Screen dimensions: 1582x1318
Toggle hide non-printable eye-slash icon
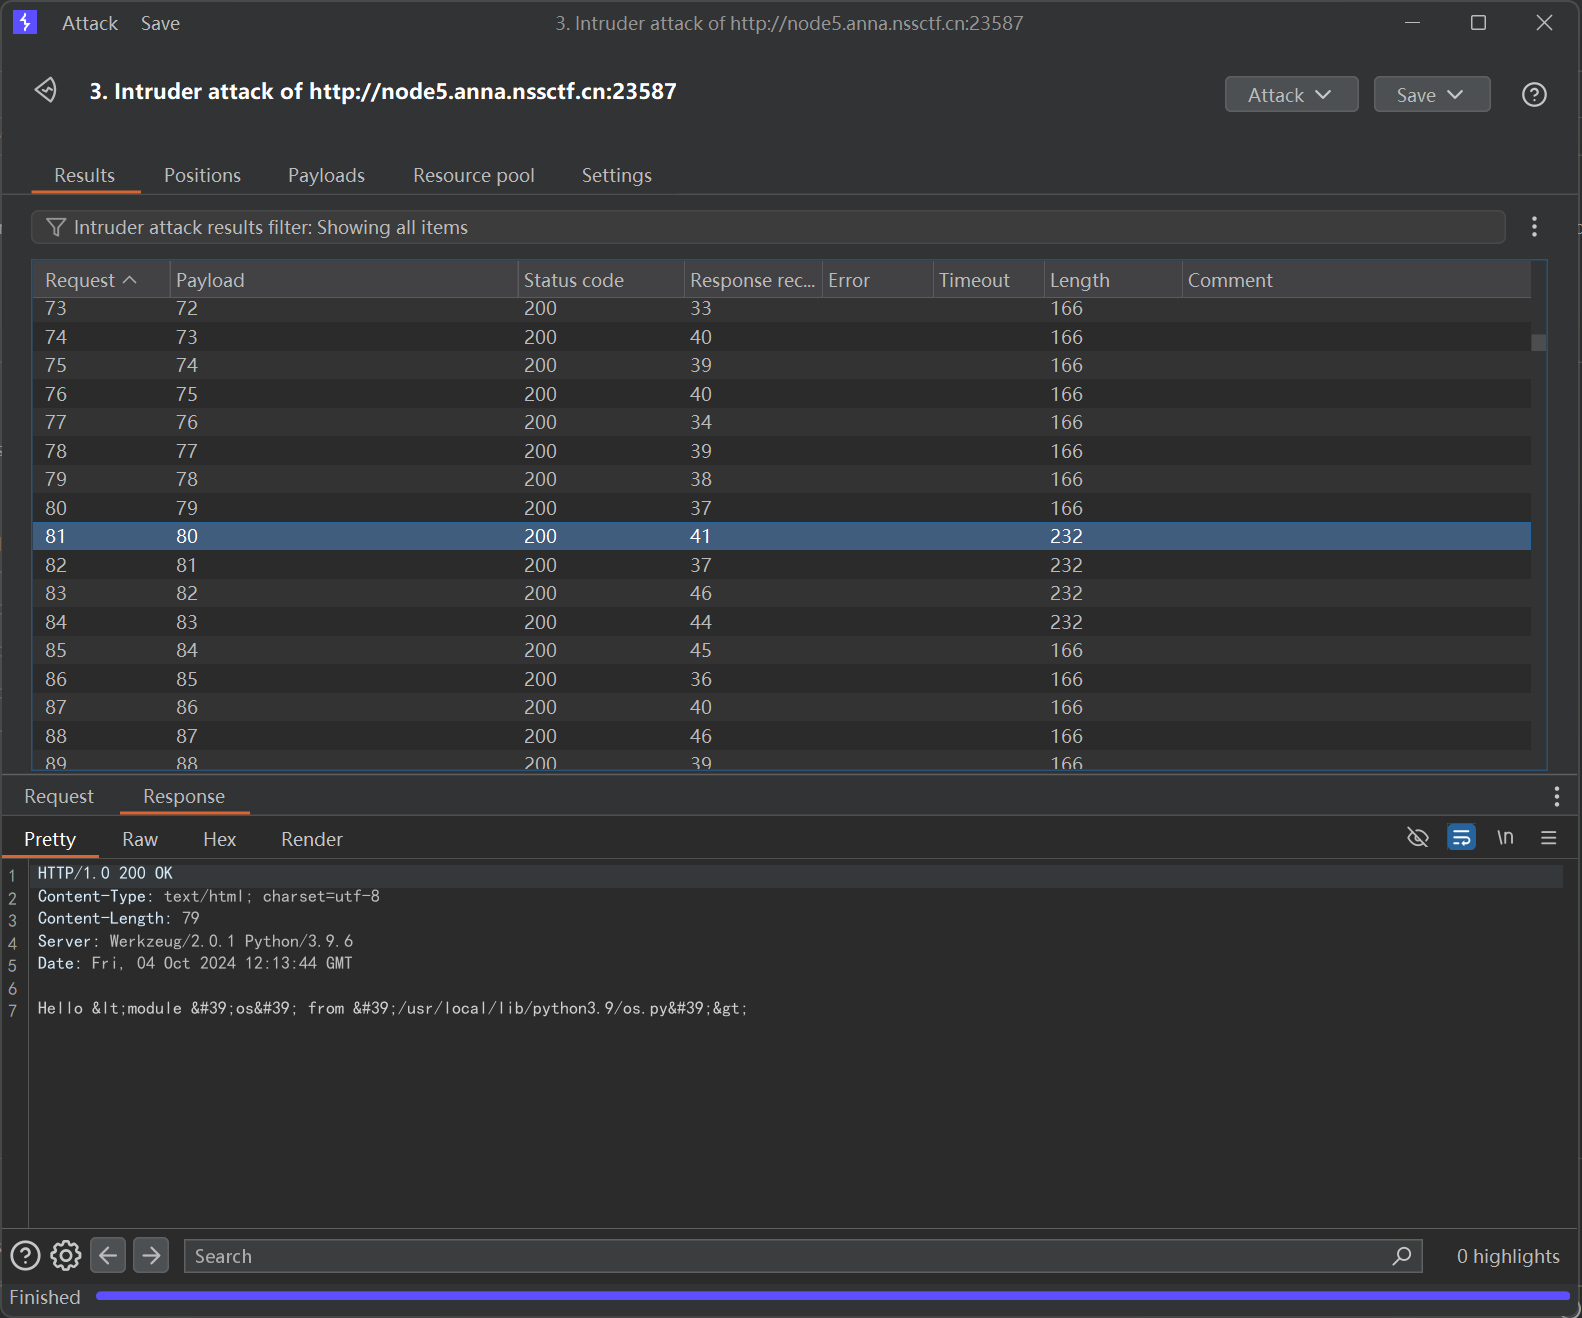click(1418, 837)
